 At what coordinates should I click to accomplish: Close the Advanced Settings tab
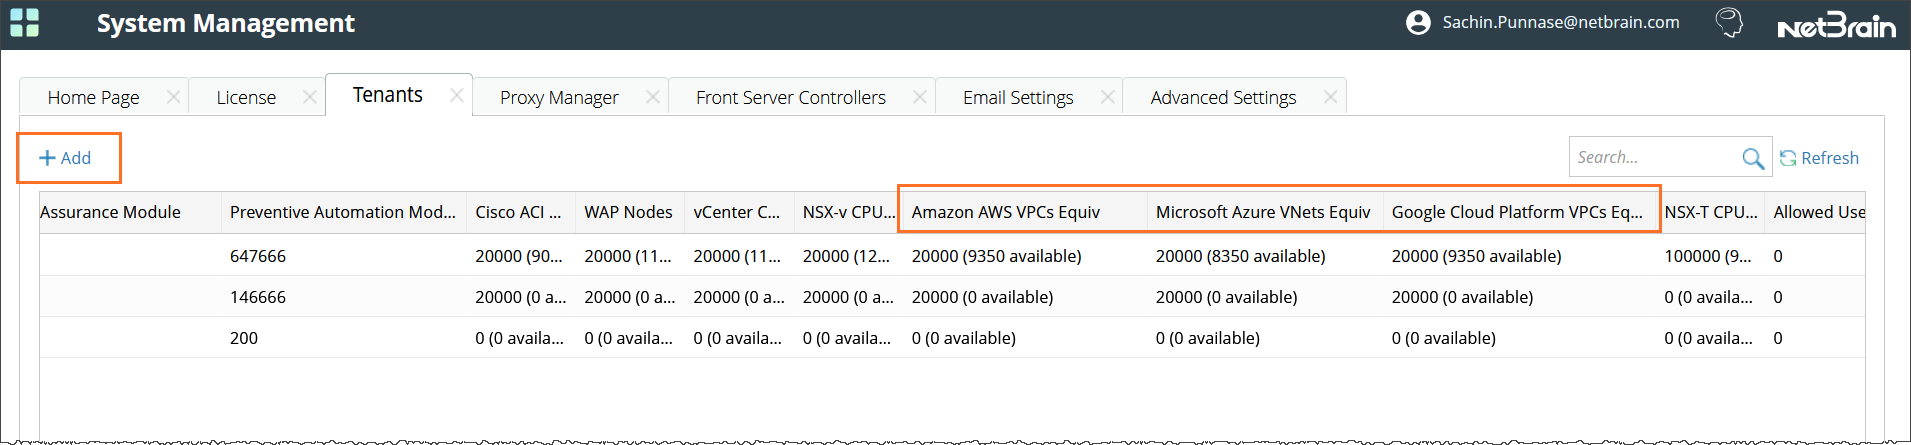click(1330, 97)
